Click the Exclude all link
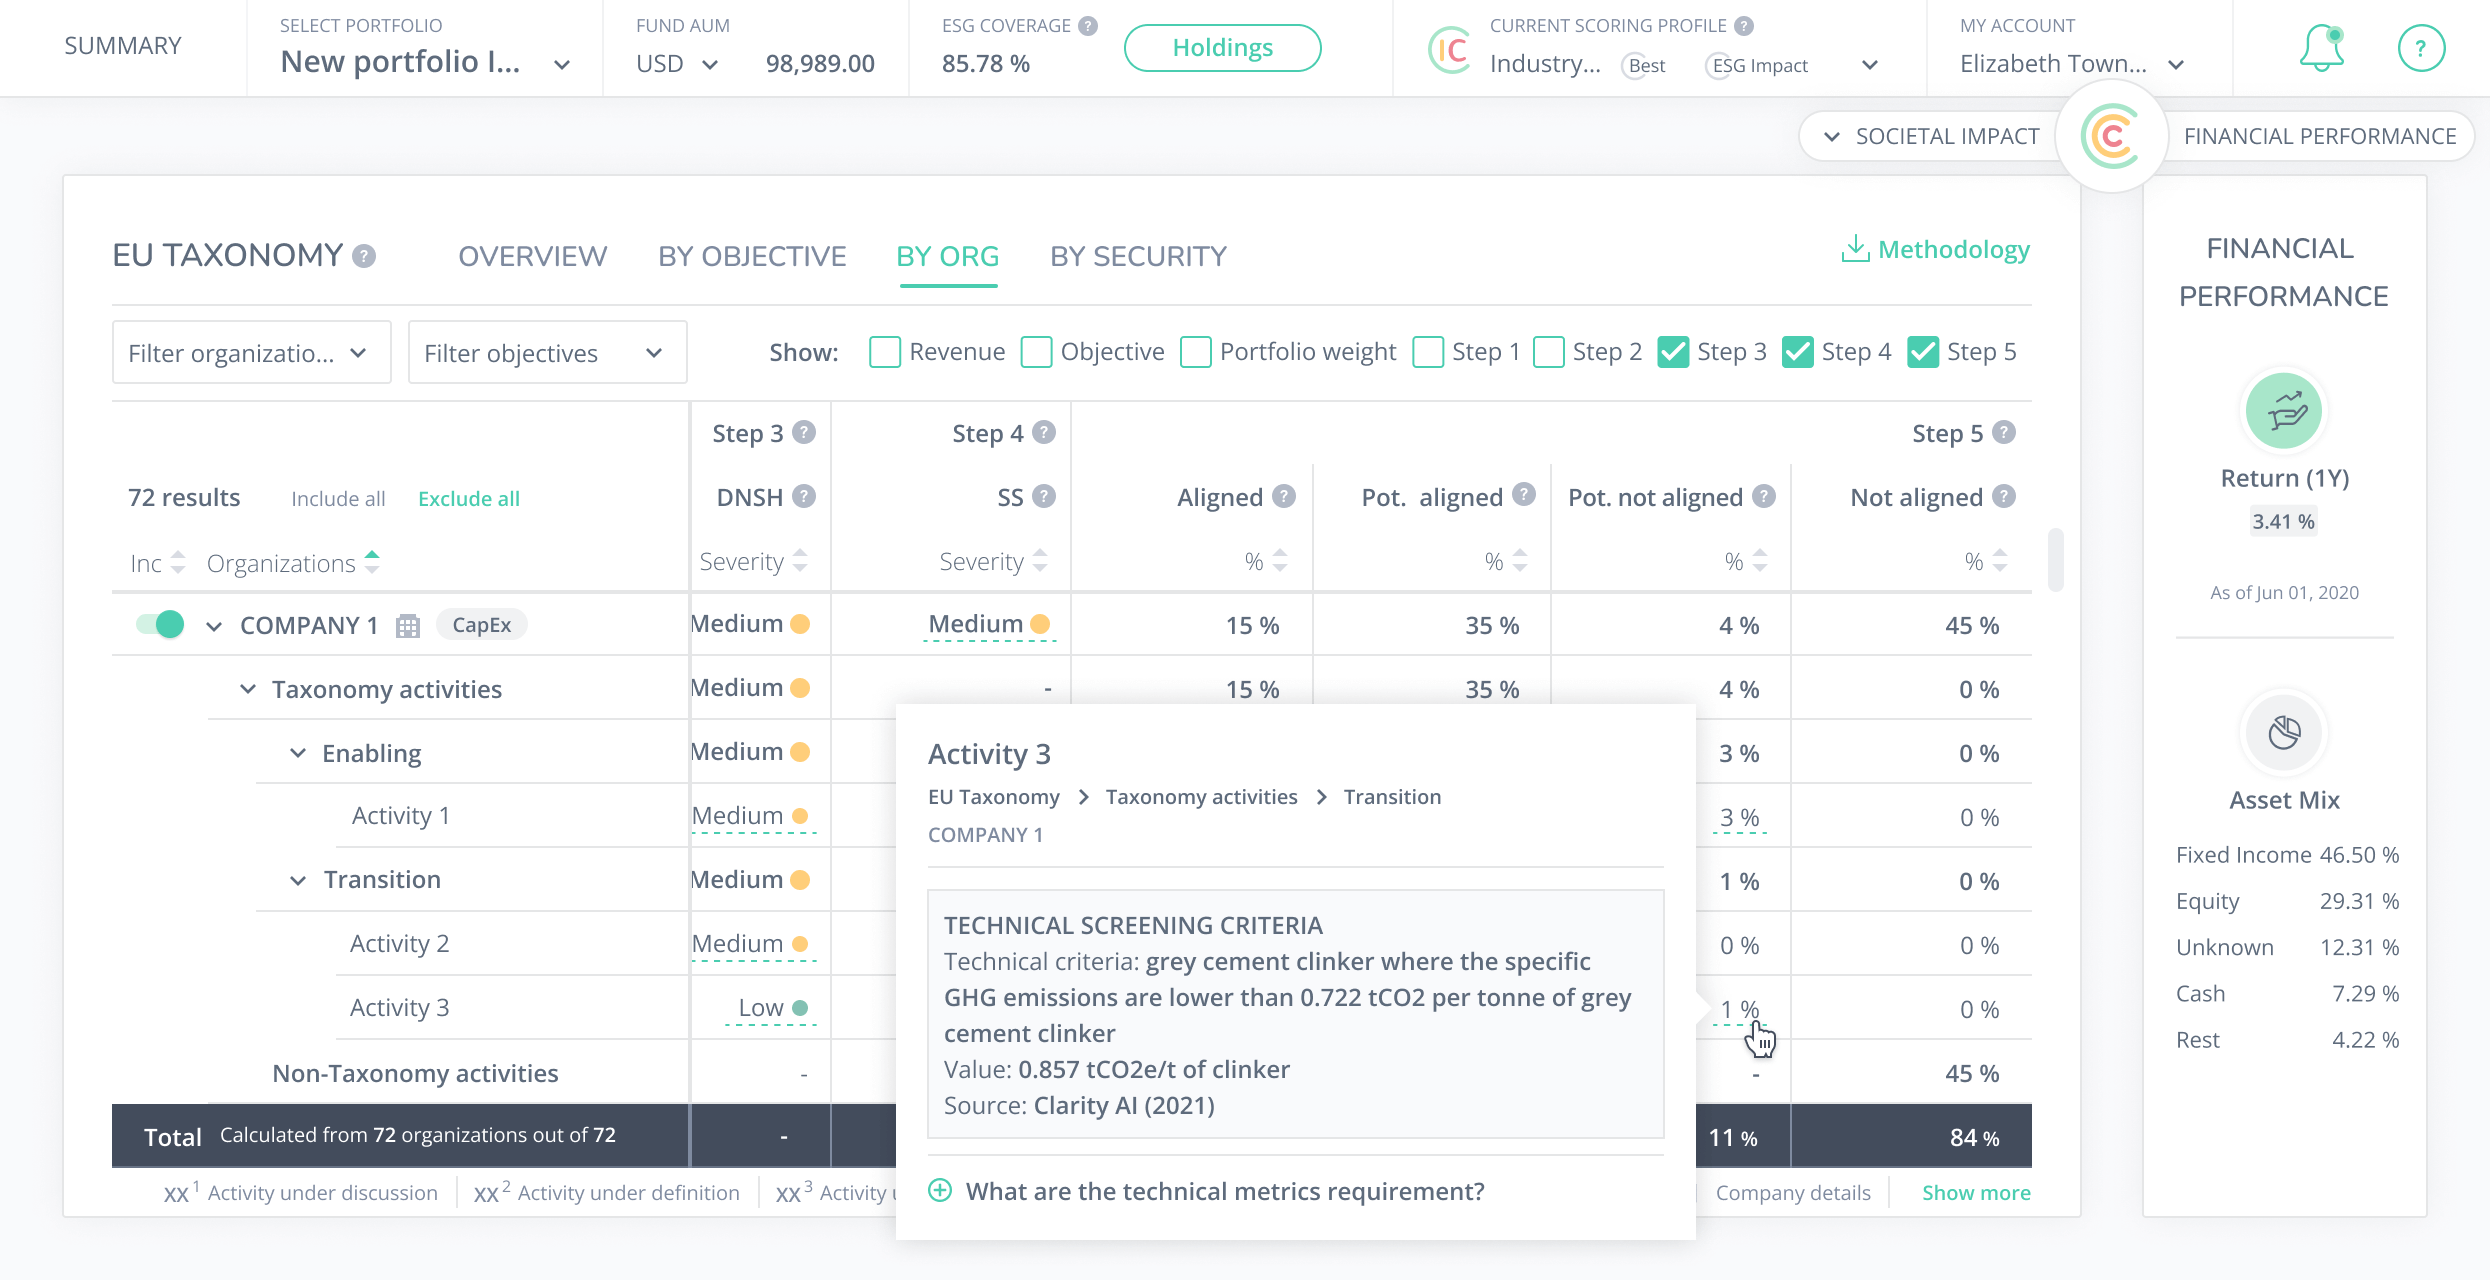This screenshot has height=1280, width=2490. point(468,498)
